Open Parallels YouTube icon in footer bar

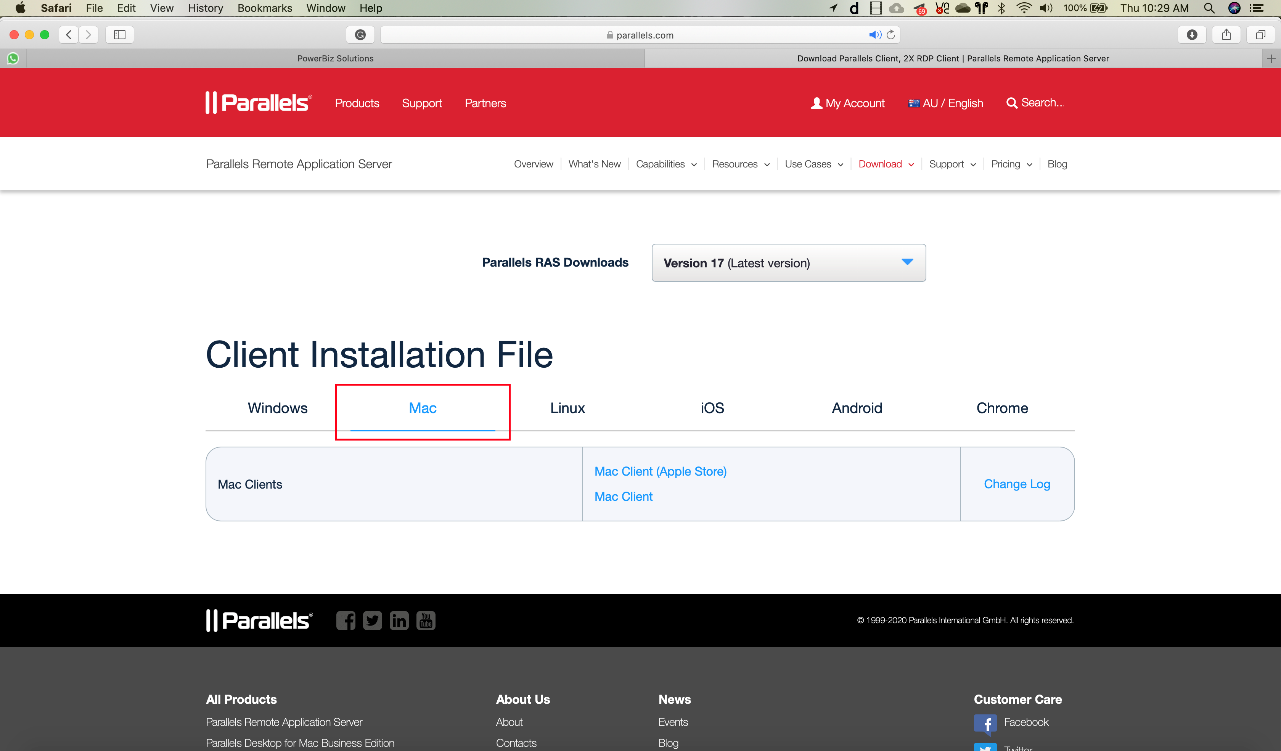(426, 620)
